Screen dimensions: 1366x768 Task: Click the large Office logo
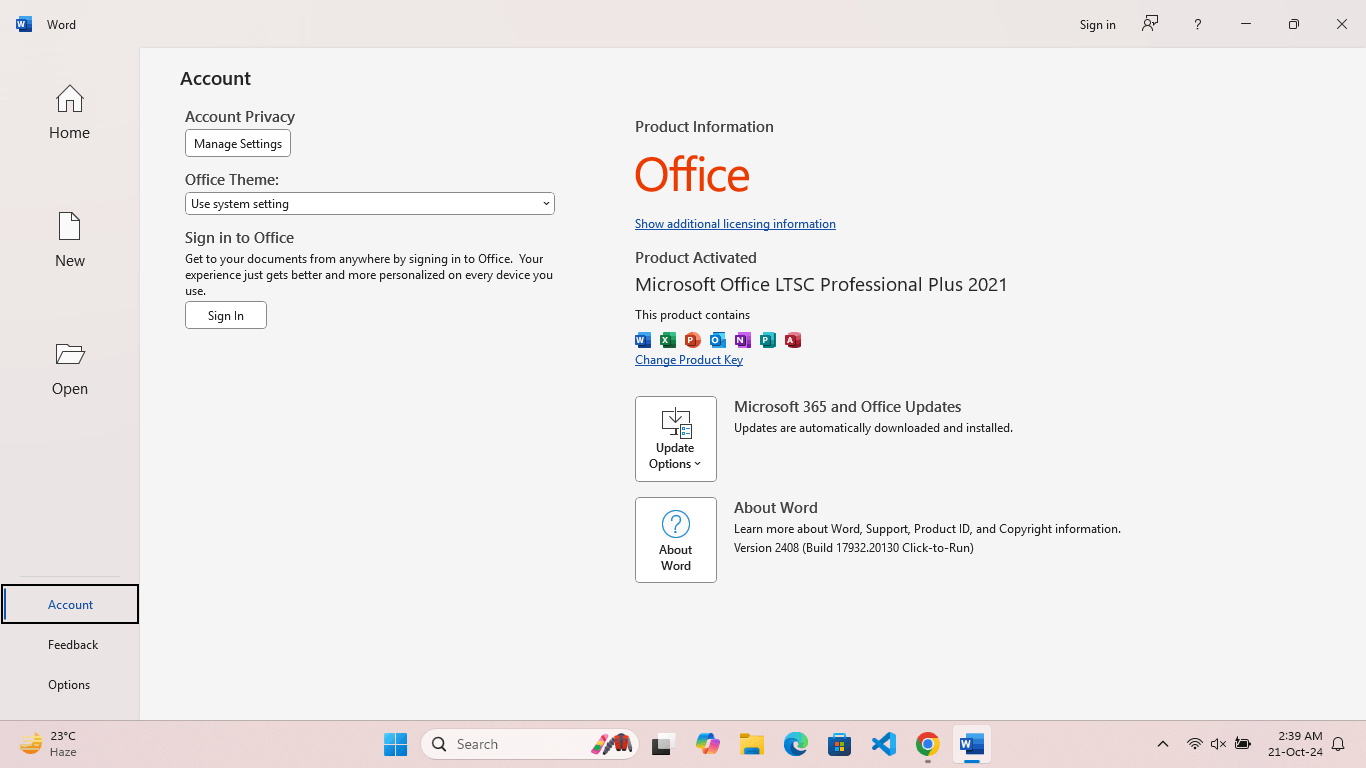(692, 174)
